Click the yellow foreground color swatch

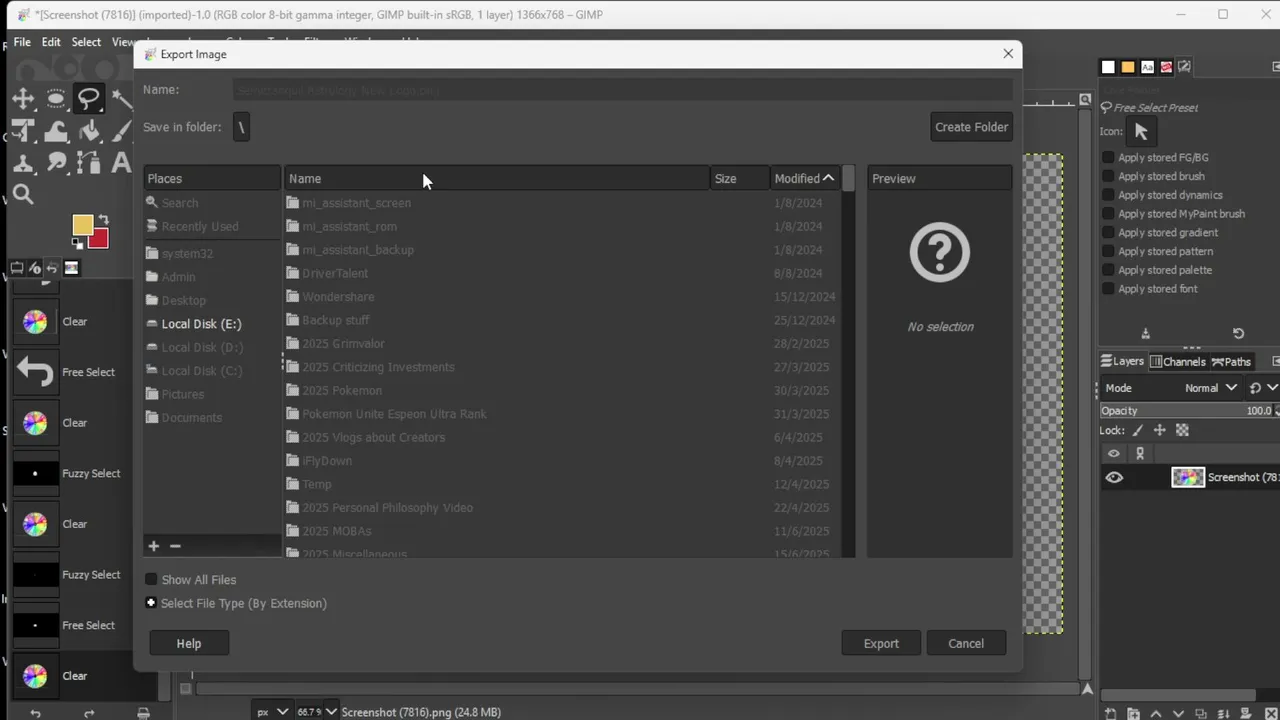[82, 224]
